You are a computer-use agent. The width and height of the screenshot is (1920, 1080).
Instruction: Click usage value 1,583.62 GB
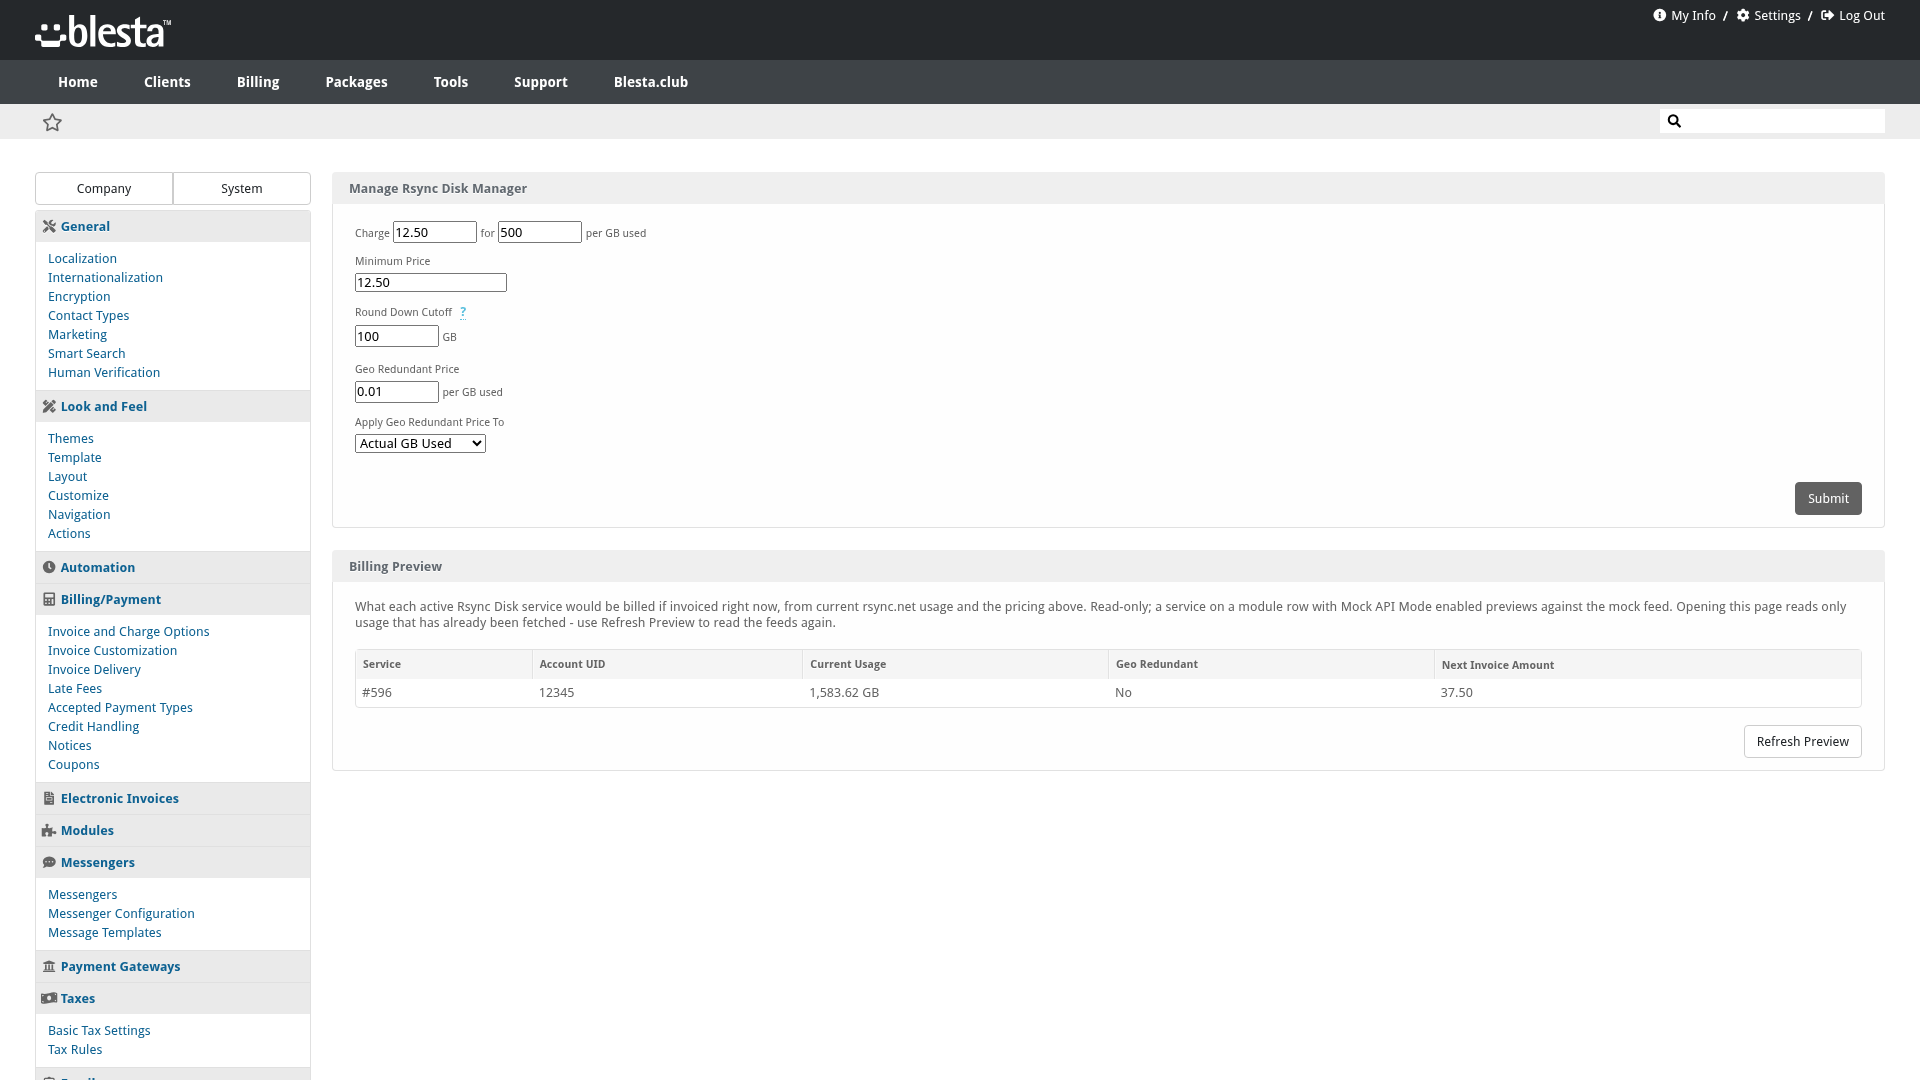coord(844,692)
